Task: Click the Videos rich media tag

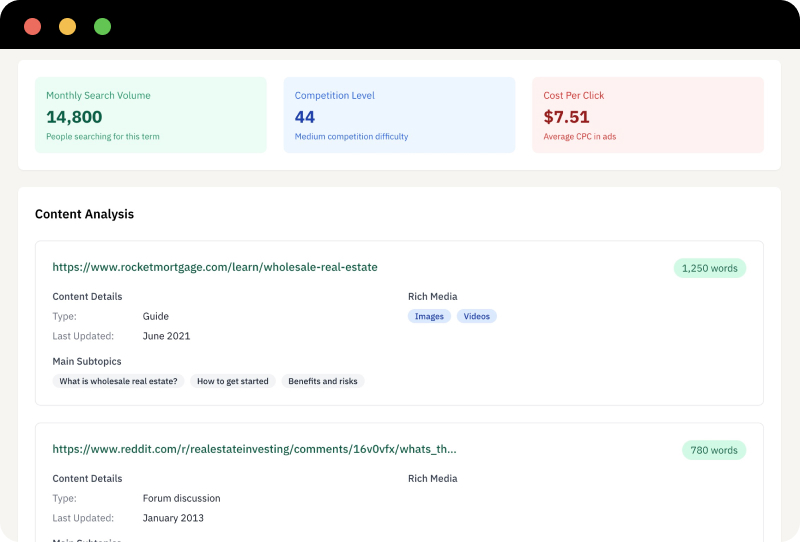Action: click(x=477, y=316)
